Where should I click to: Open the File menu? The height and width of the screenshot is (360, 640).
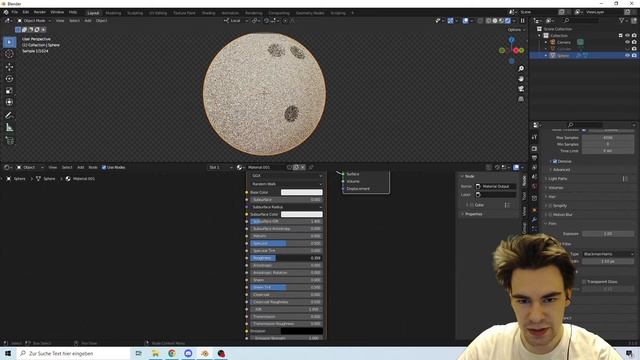[15, 12]
